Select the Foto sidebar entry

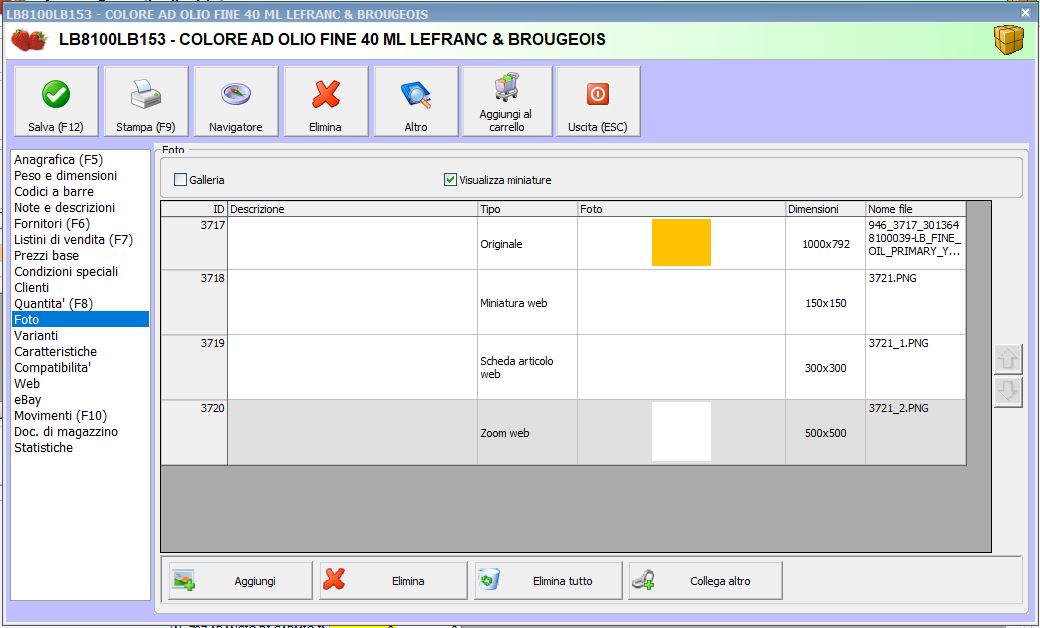coord(80,319)
